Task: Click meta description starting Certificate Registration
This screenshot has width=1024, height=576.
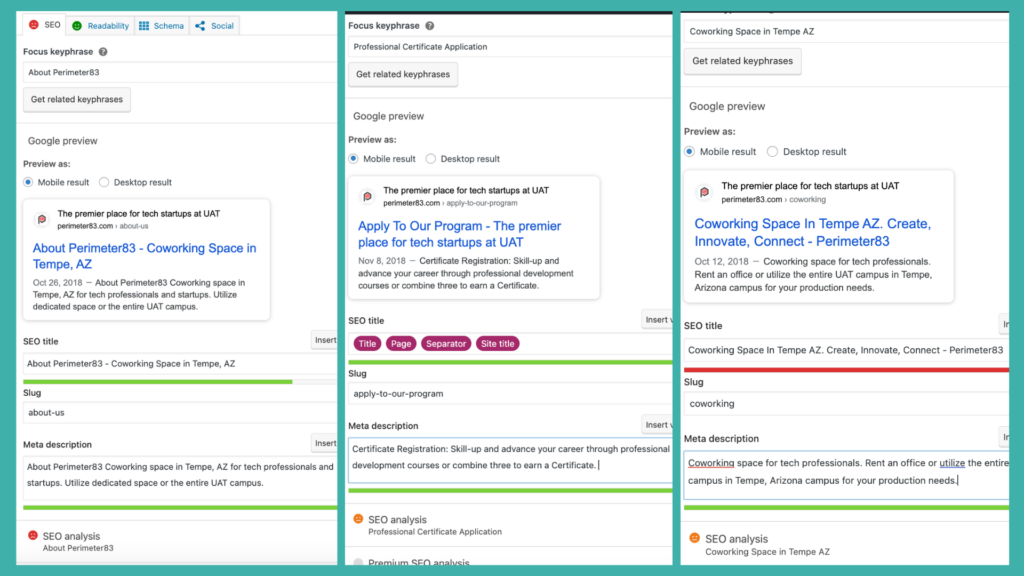Action: tap(510, 460)
